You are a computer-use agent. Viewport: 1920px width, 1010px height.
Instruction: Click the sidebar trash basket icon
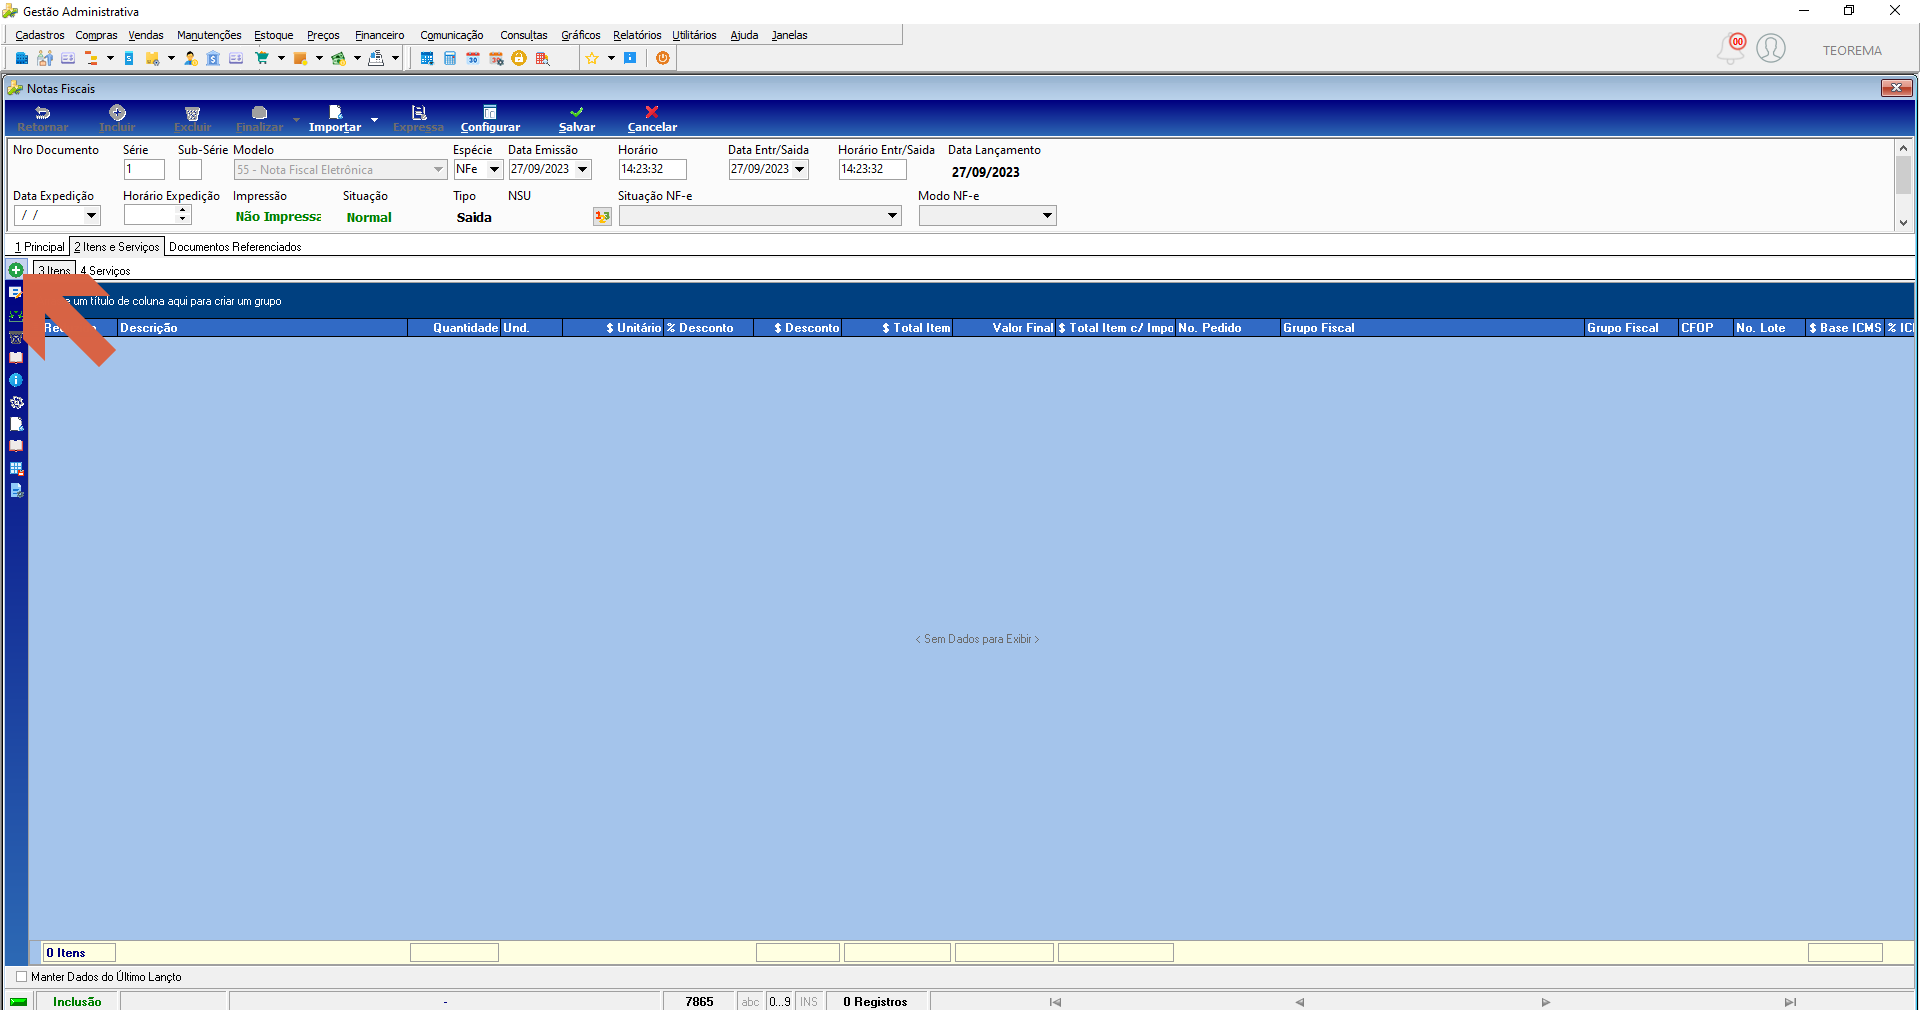(x=16, y=337)
